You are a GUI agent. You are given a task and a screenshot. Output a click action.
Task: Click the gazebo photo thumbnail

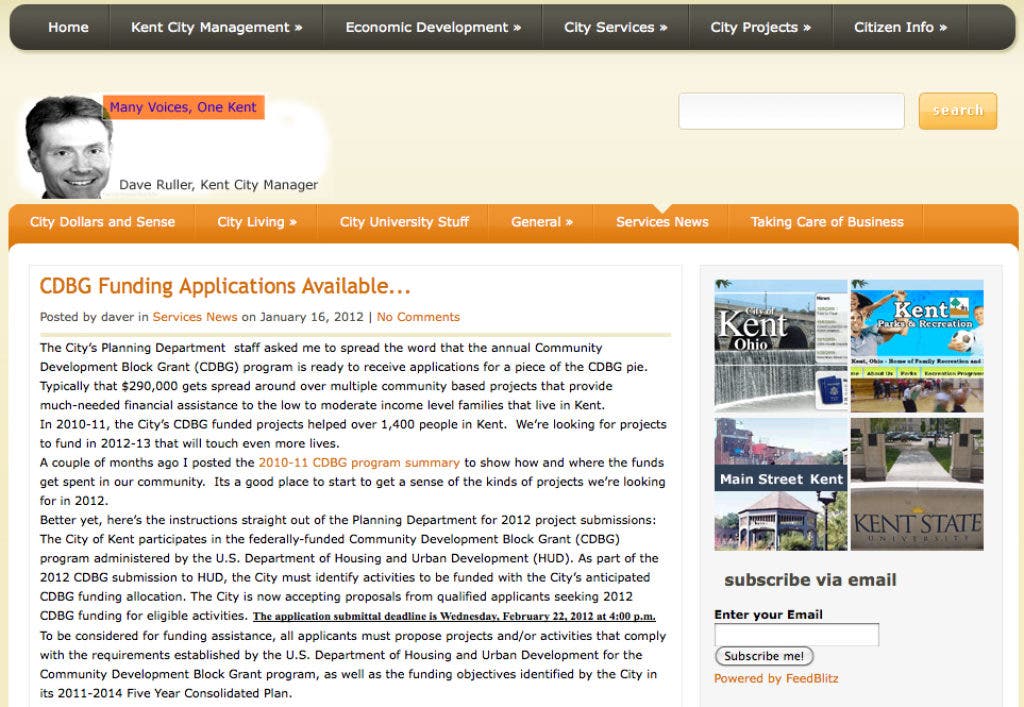(x=781, y=521)
